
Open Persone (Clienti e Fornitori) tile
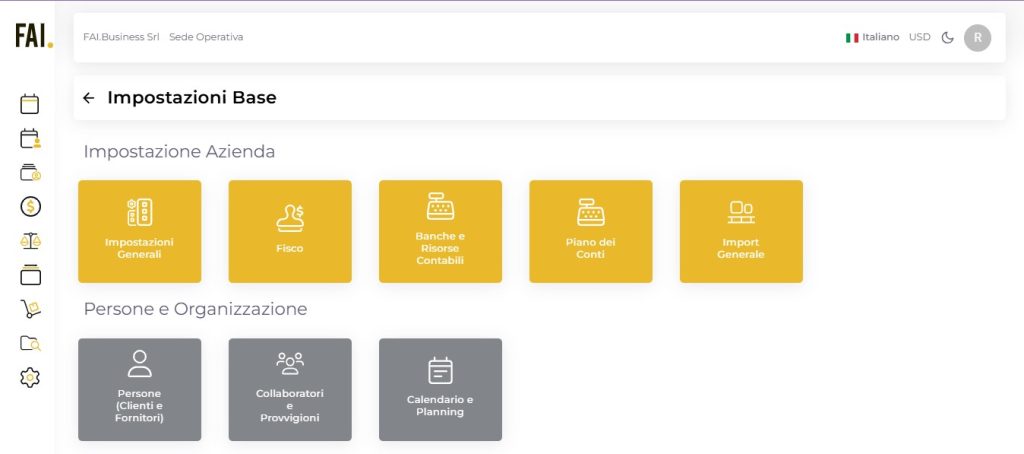click(140, 389)
